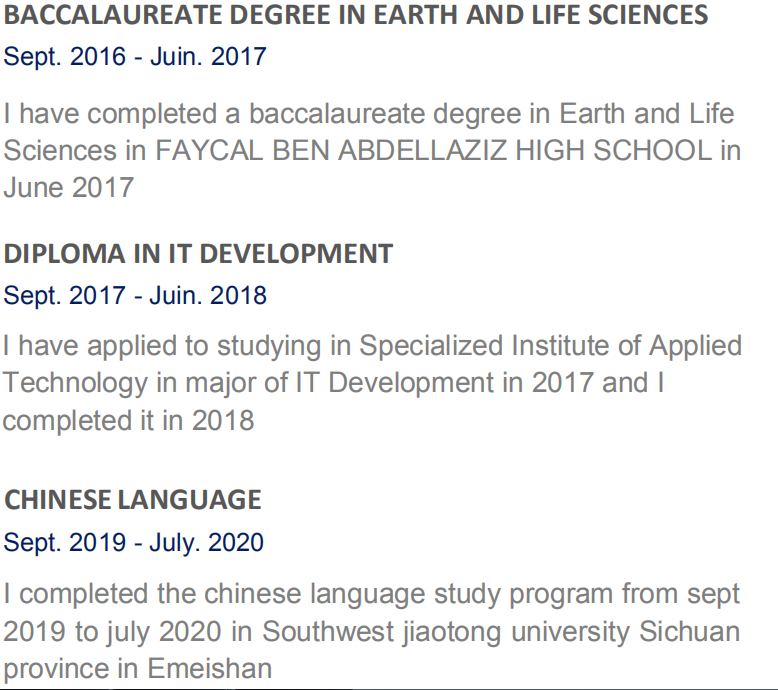Image resolution: width=778 pixels, height=690 pixels.
Task: Click the date line Sept. 2016 - Juin. 2017
Action: click(135, 56)
